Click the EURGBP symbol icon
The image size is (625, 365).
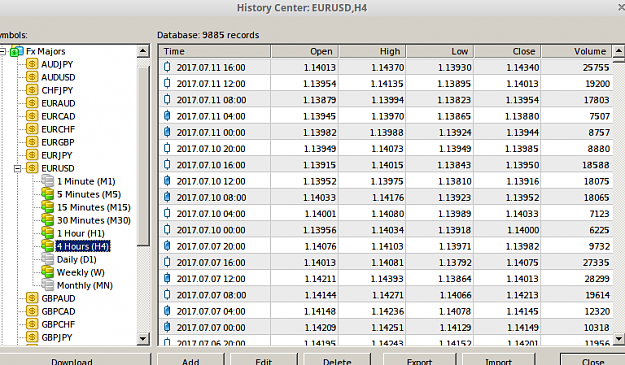[x=32, y=142]
